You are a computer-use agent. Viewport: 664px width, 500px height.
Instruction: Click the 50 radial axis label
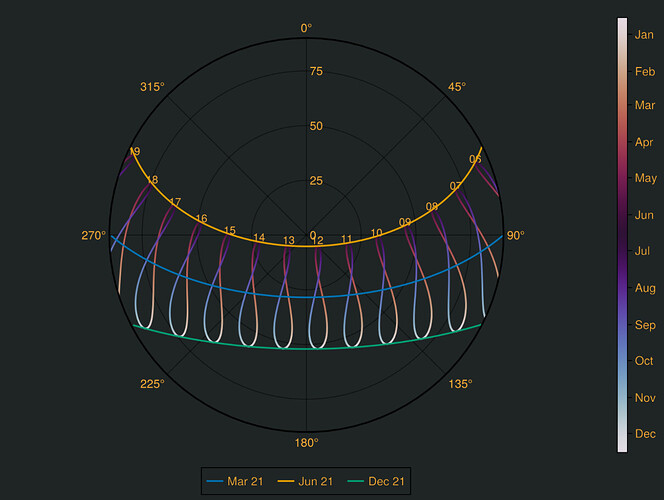[x=316, y=126]
